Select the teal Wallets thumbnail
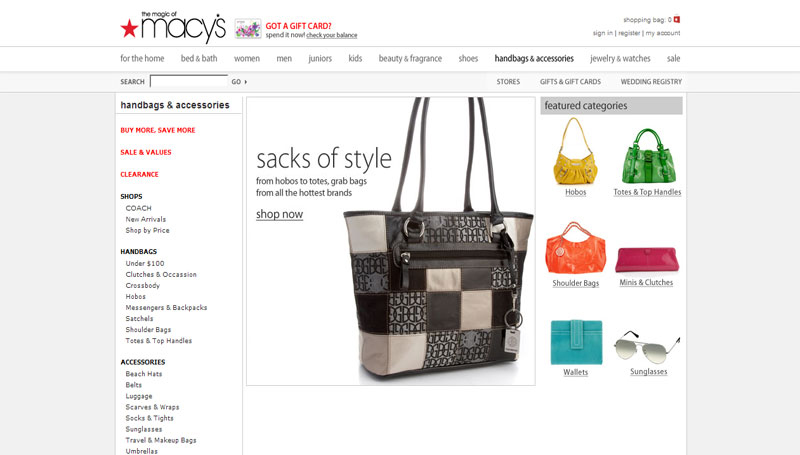 click(x=576, y=342)
